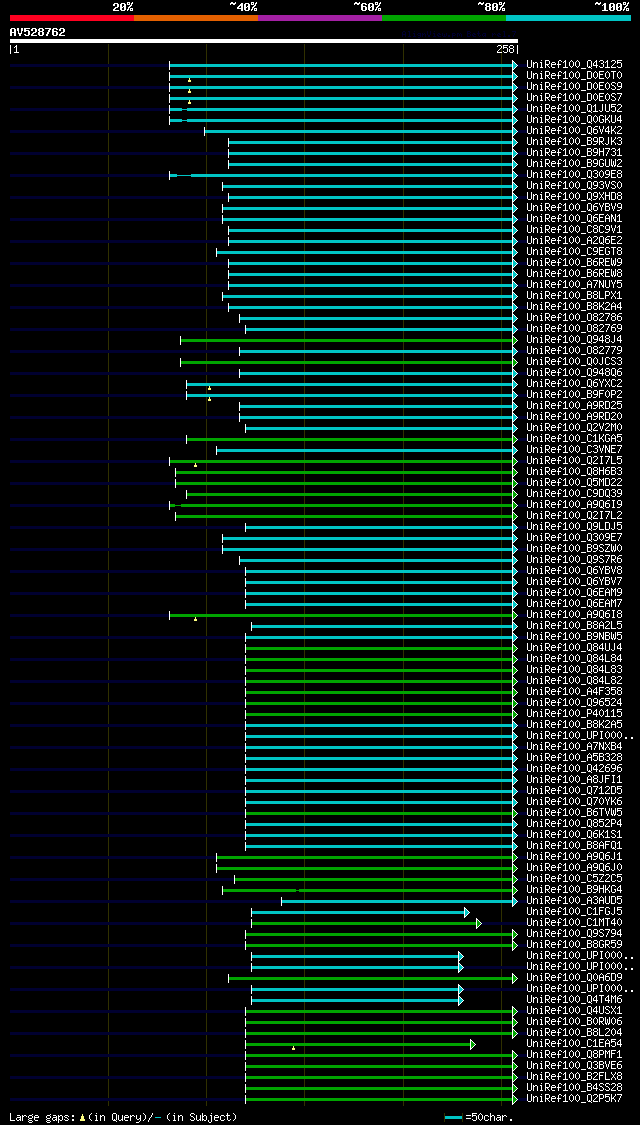Select the UniRef100_C3VNE7 label

click(x=574, y=450)
